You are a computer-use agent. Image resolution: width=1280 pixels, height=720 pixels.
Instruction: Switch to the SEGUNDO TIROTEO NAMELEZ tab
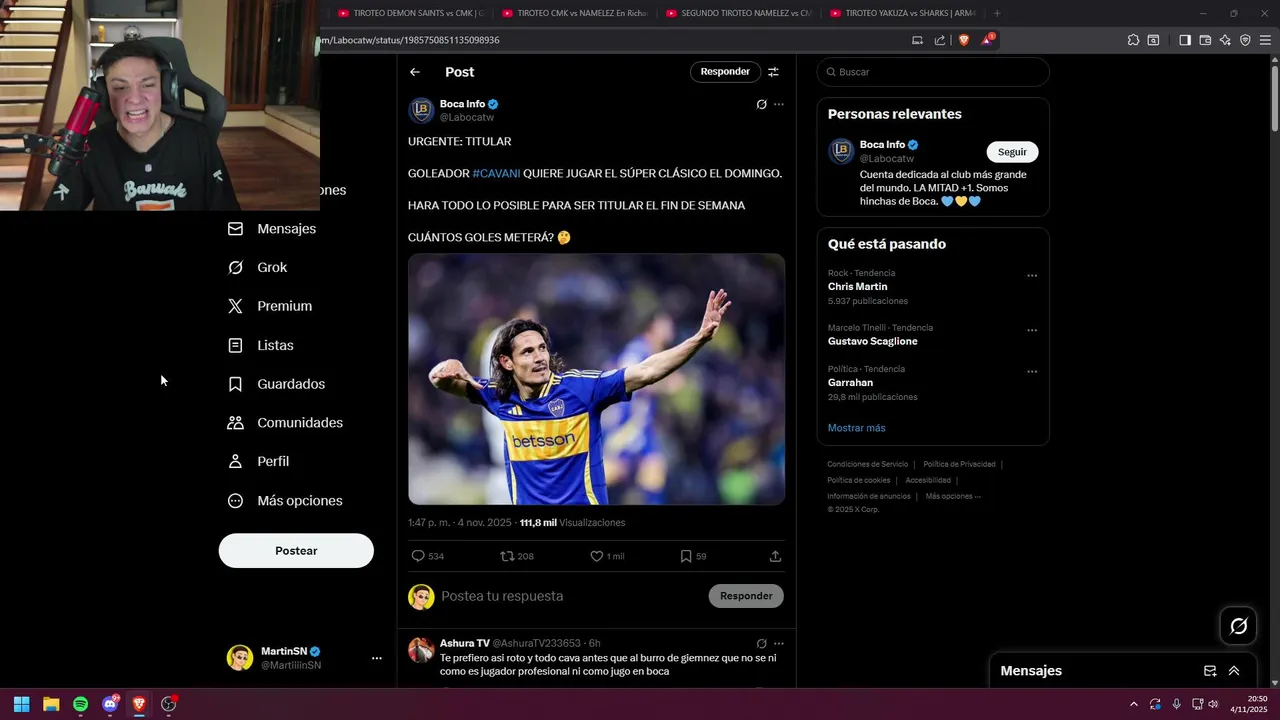point(738,13)
